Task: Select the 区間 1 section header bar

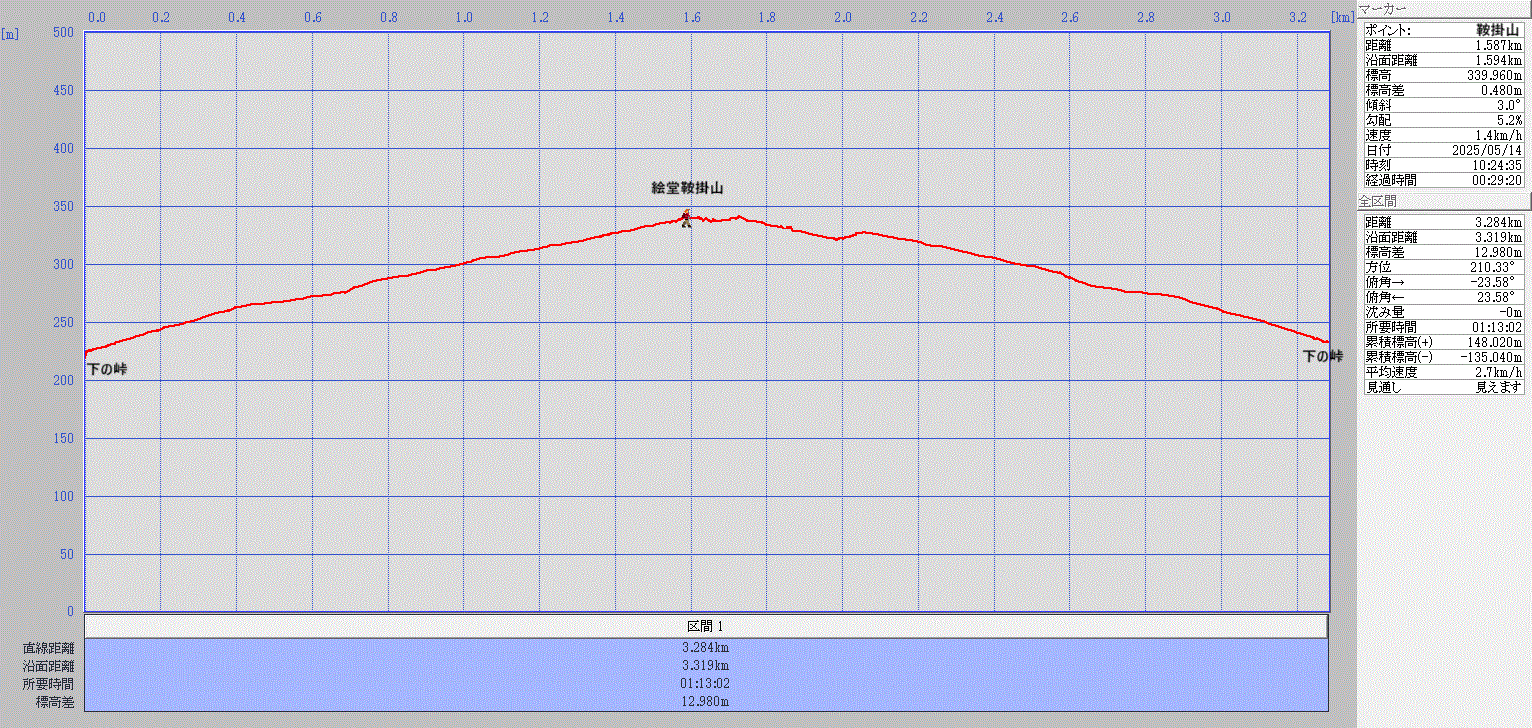Action: 706,626
